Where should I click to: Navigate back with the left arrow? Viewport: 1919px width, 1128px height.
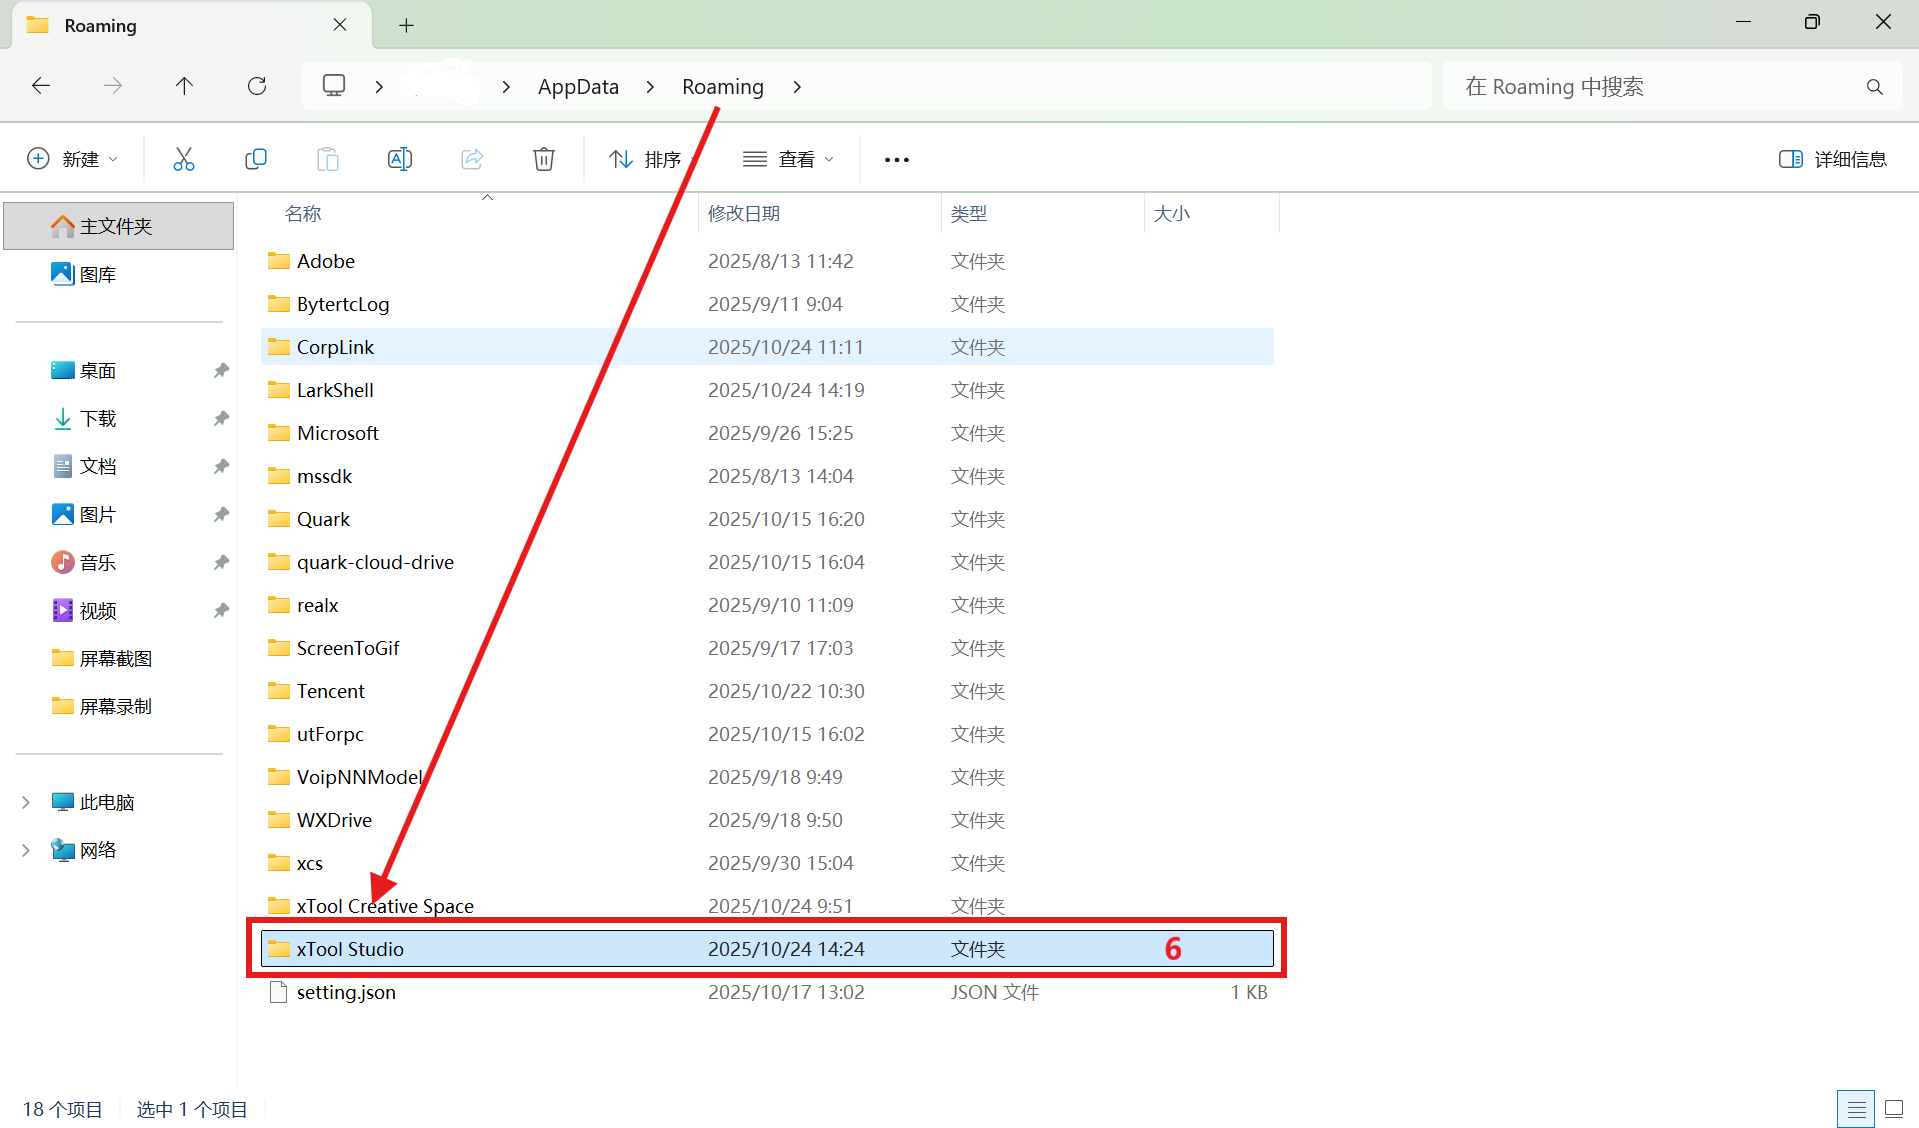click(41, 86)
